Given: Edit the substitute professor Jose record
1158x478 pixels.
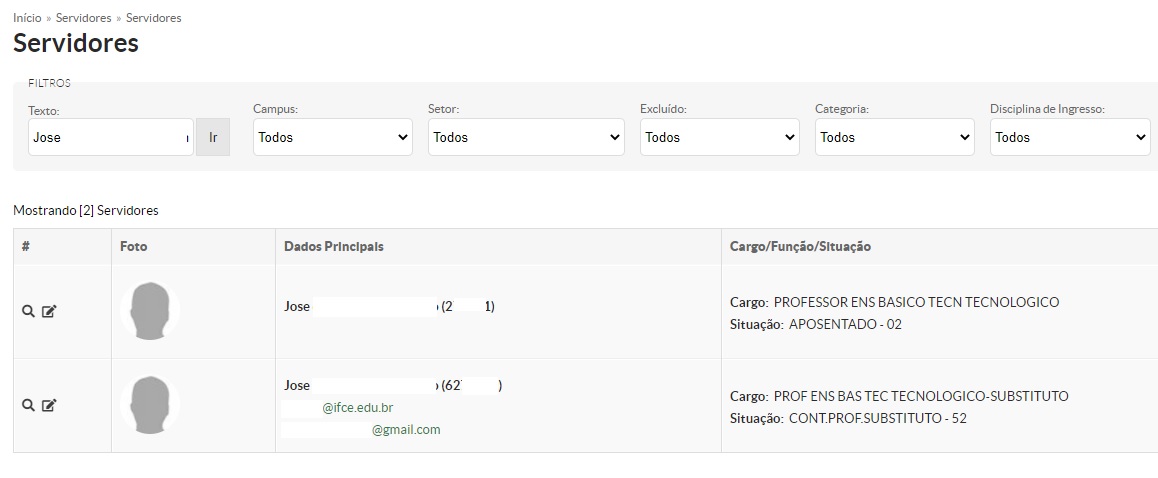Looking at the screenshot, I should pyautogui.click(x=49, y=405).
